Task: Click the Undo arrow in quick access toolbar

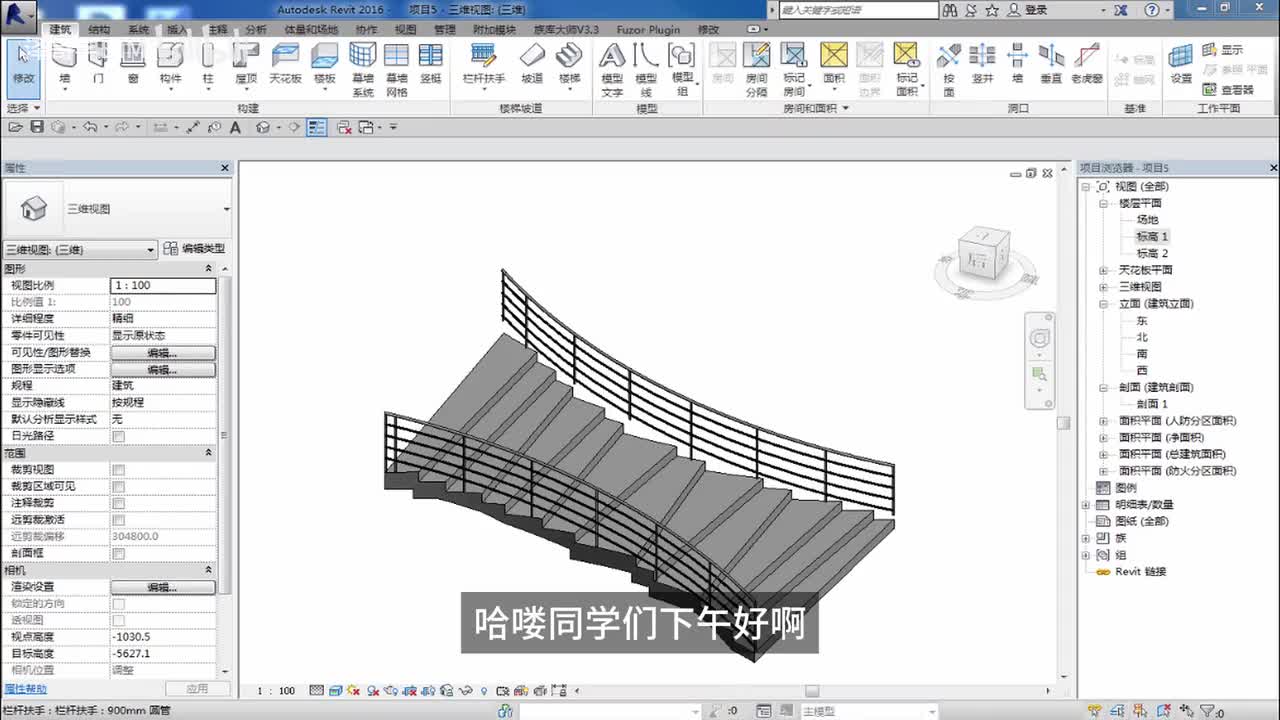Action: coord(90,127)
